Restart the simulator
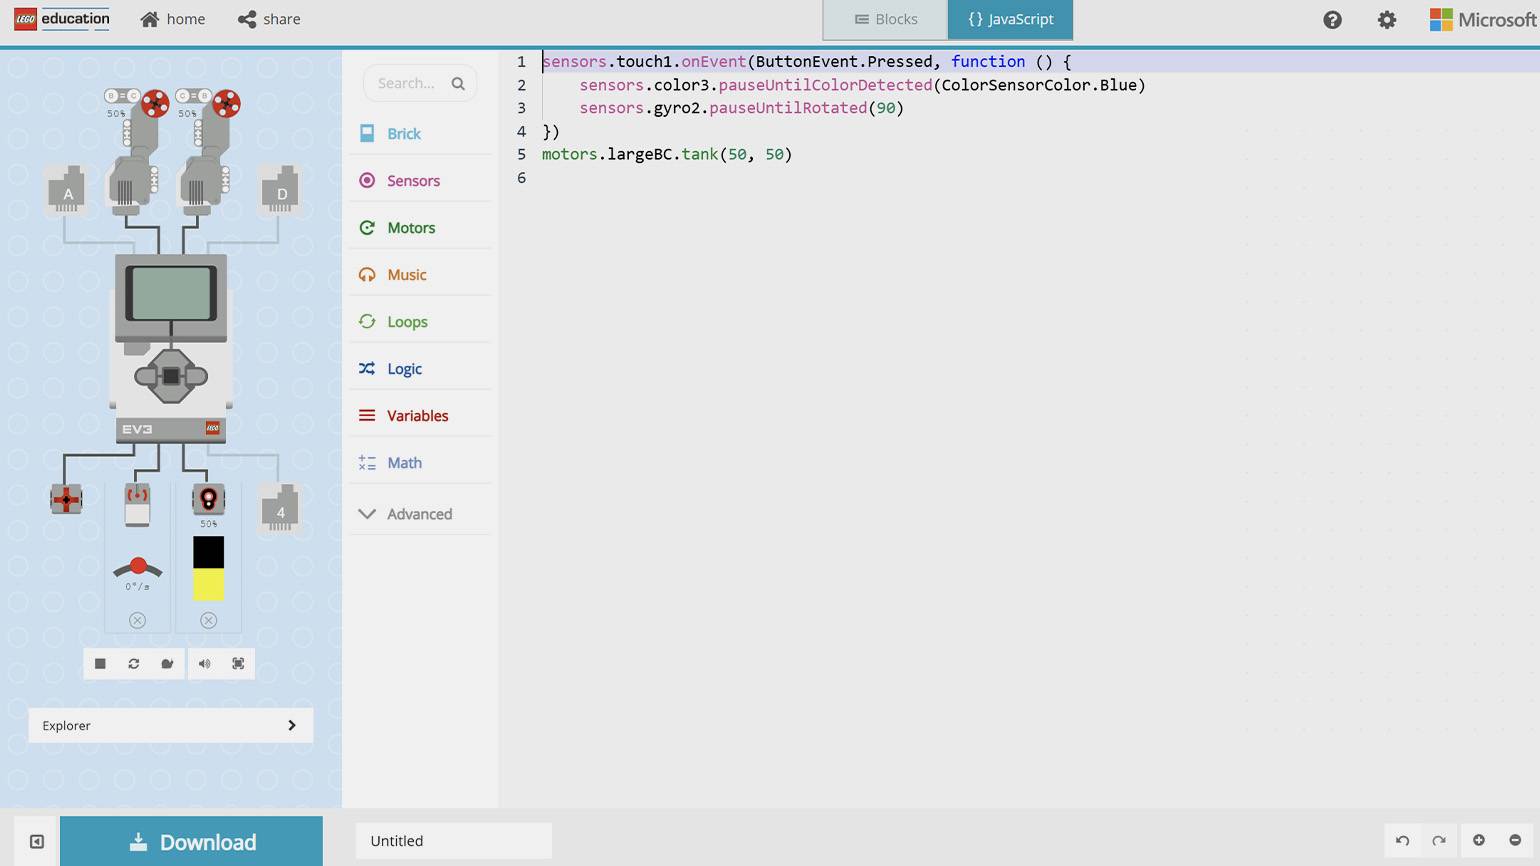 tap(134, 664)
